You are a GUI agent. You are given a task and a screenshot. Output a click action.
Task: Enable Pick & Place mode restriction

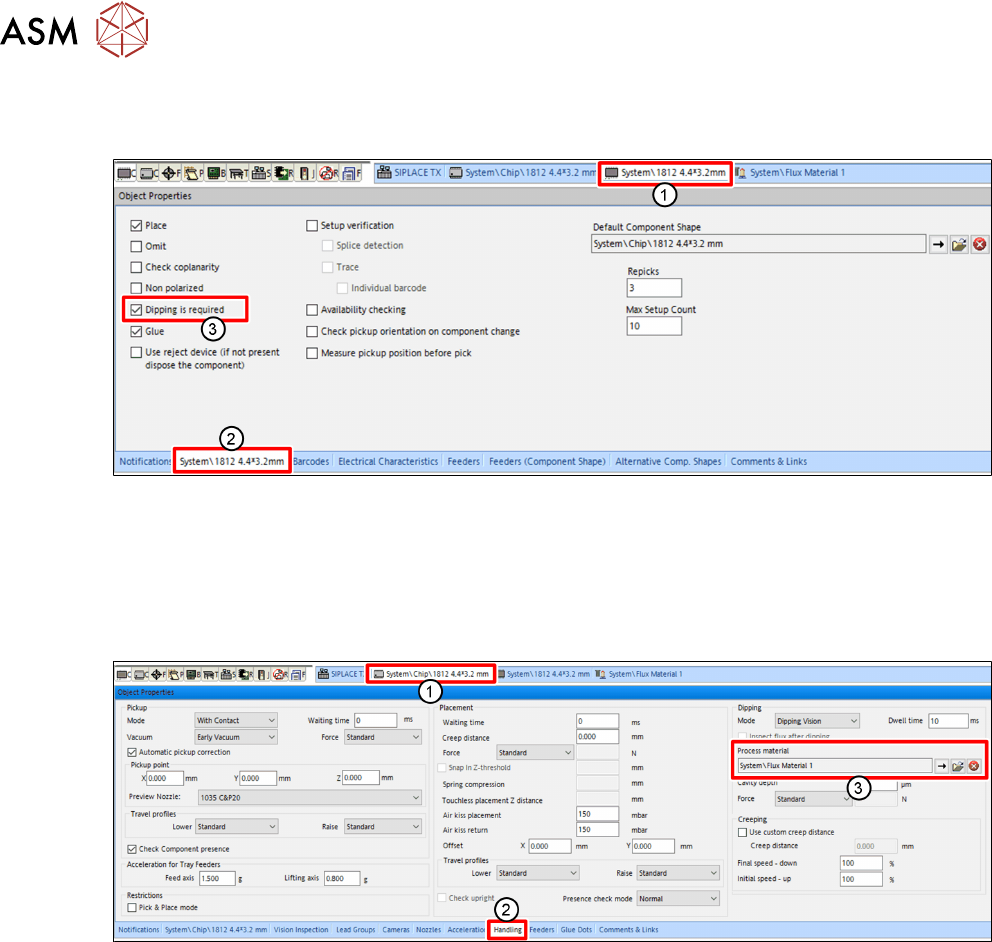[132, 908]
